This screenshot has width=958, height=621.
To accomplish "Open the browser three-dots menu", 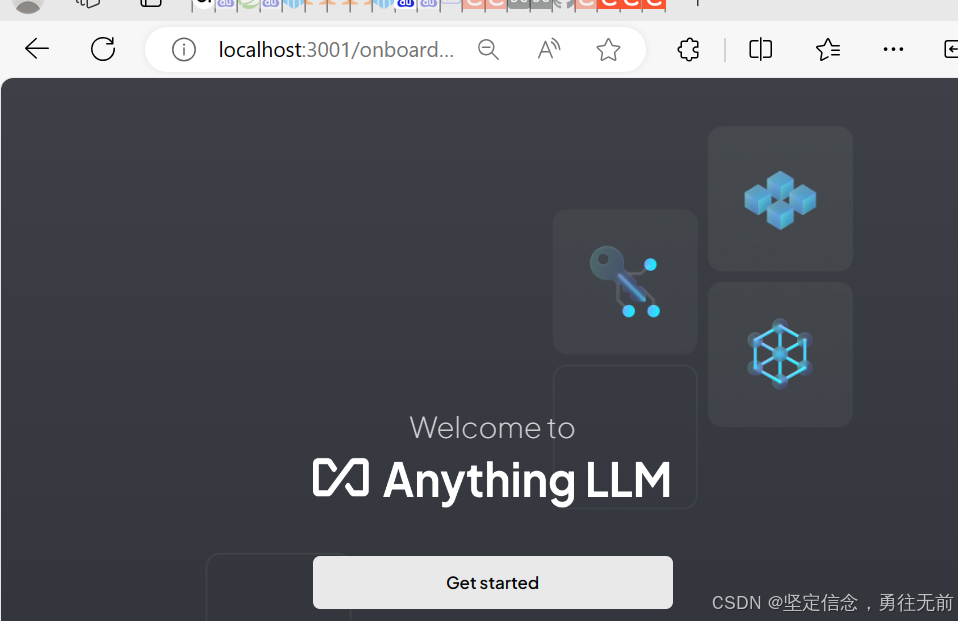I will coord(893,49).
